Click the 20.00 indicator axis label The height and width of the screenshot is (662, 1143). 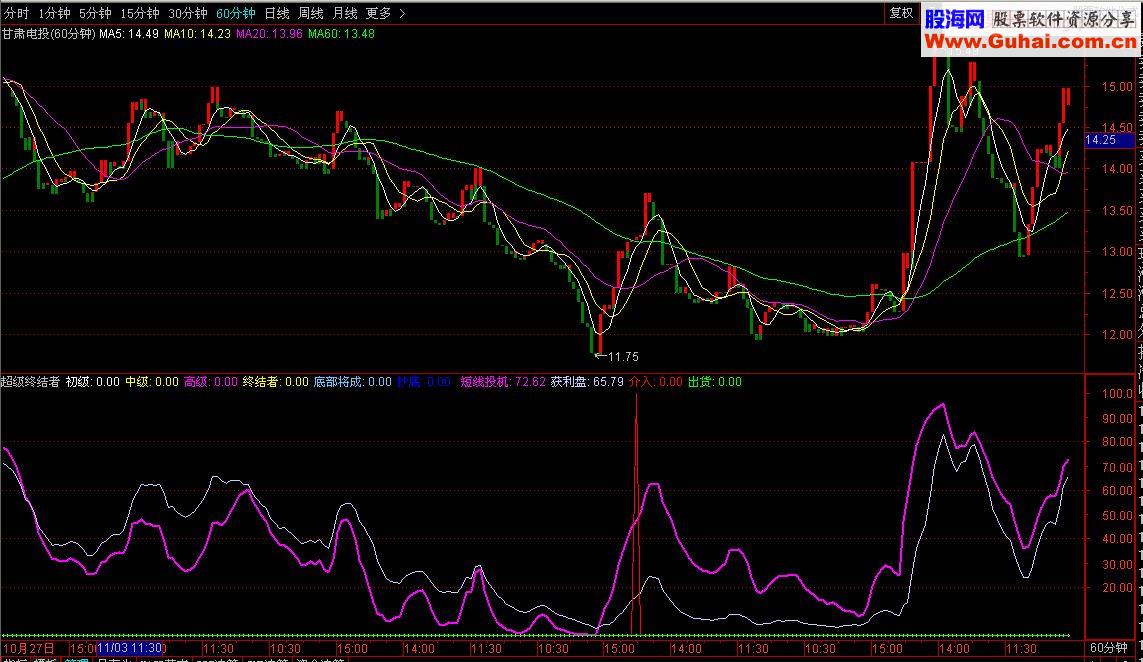click(x=1117, y=587)
